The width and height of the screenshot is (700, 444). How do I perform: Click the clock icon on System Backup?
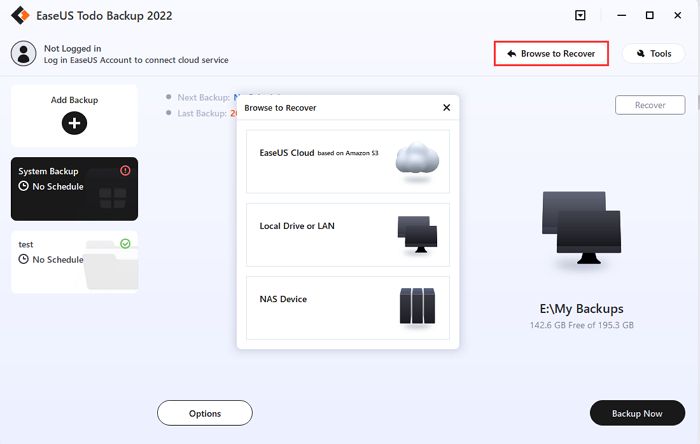pos(24,187)
